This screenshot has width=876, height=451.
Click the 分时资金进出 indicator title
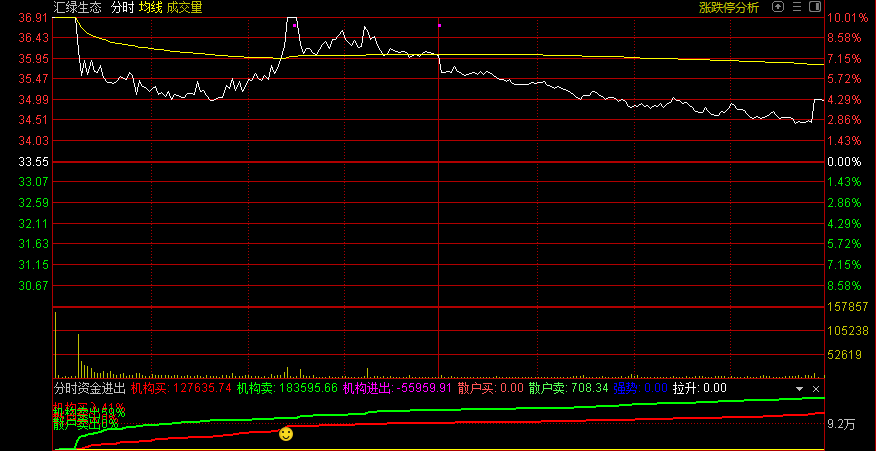click(x=89, y=388)
